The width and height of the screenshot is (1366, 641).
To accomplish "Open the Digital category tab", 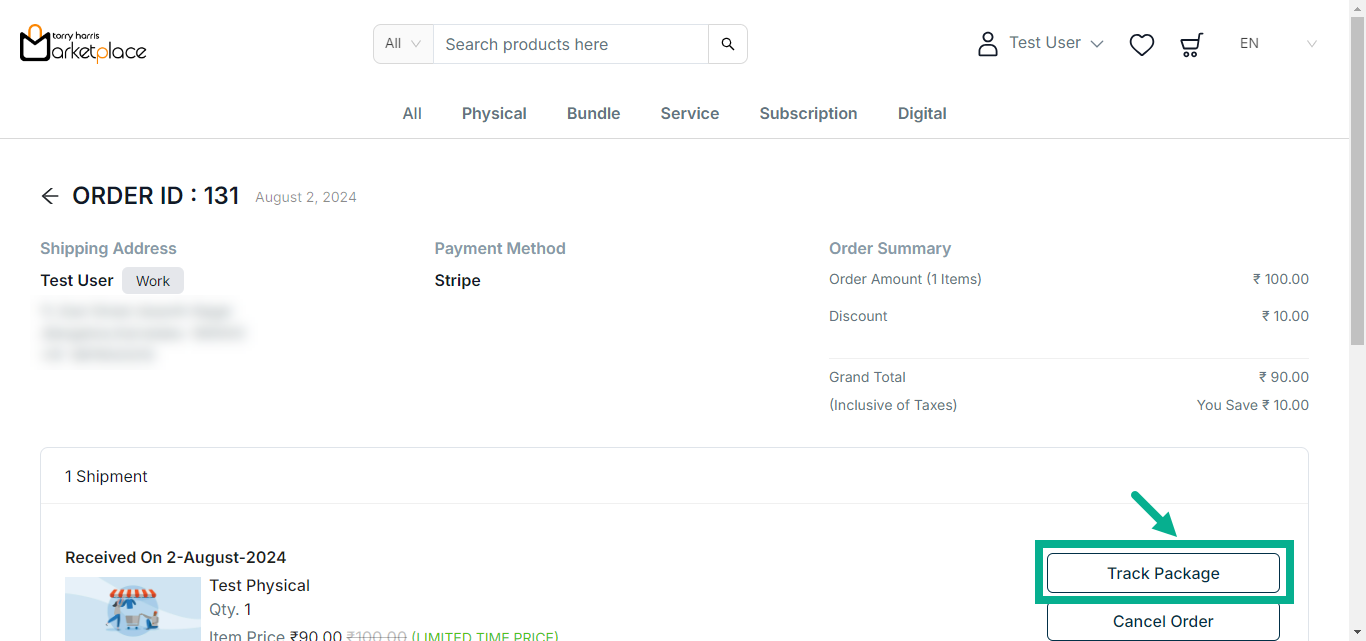I will click(x=921, y=113).
